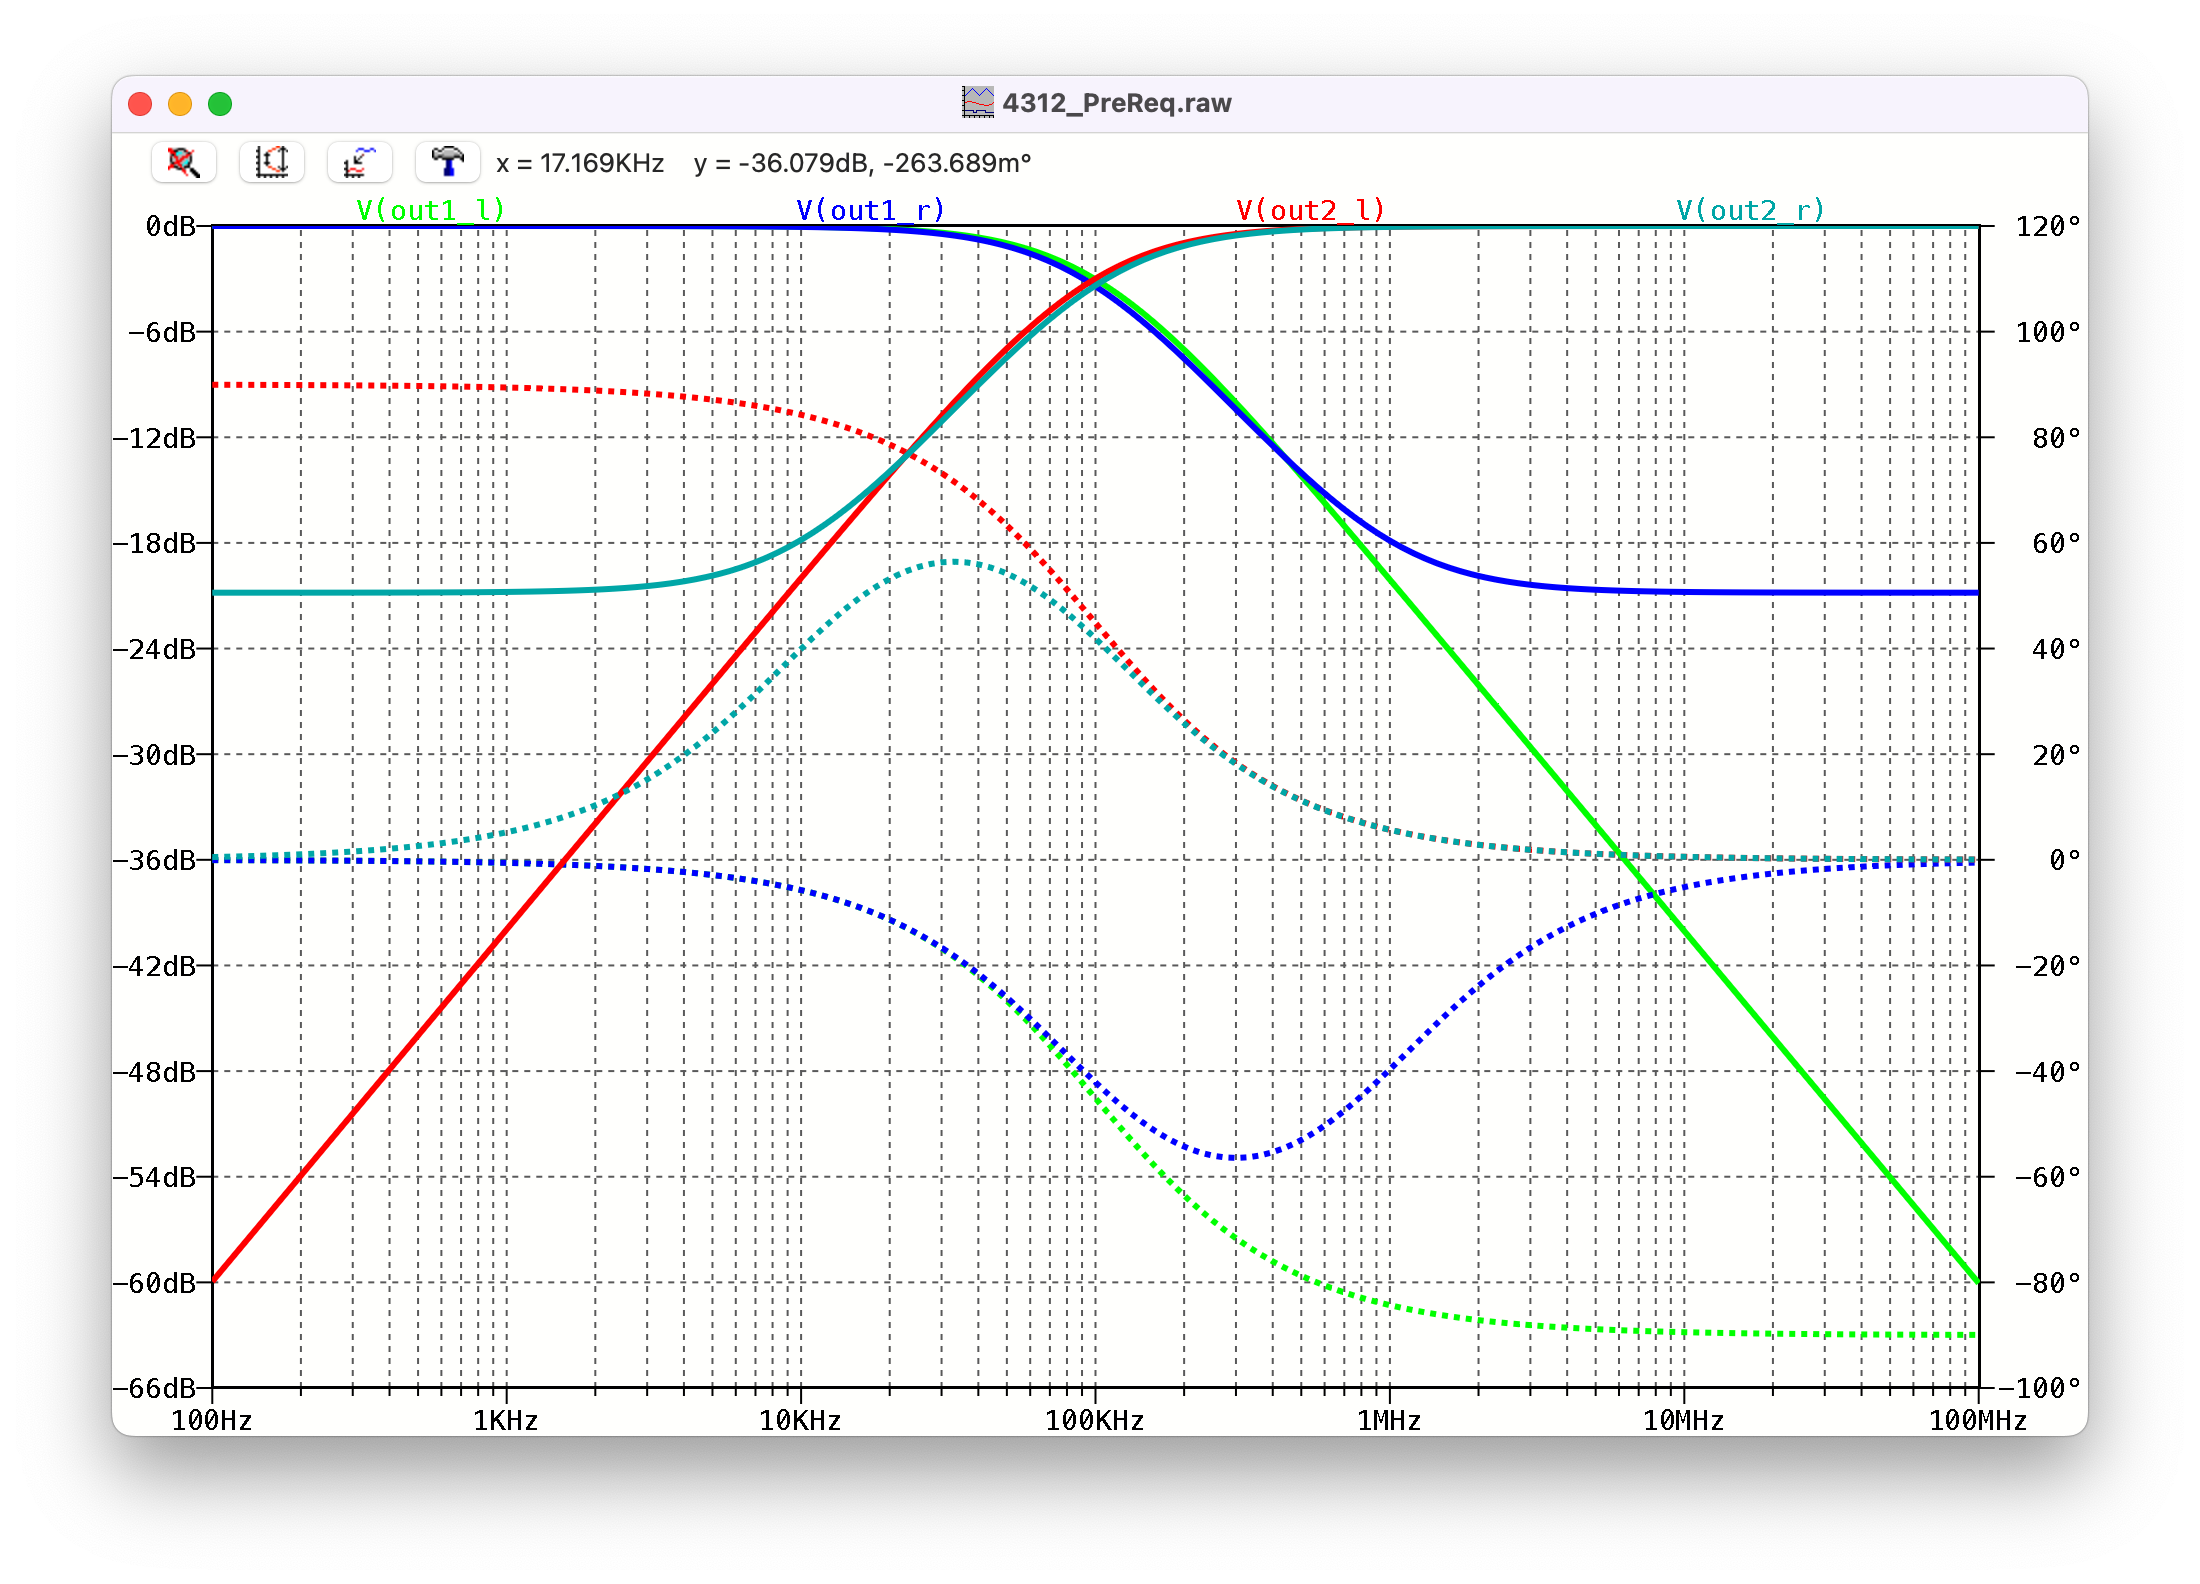Click the 120° right phase axis label

[x=2048, y=226]
